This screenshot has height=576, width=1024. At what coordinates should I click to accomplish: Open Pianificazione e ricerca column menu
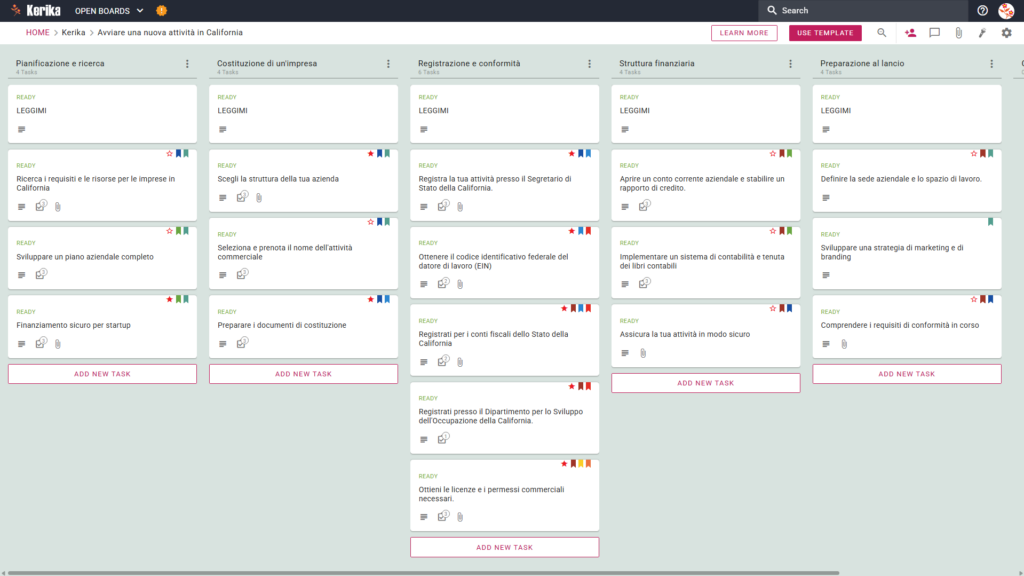(187, 64)
